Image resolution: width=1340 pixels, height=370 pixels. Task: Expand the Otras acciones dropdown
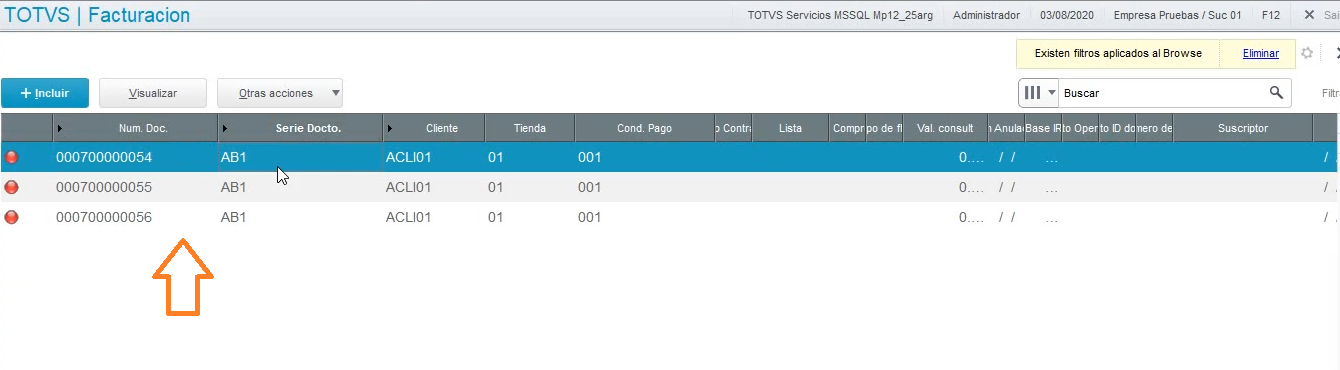[x=280, y=93]
